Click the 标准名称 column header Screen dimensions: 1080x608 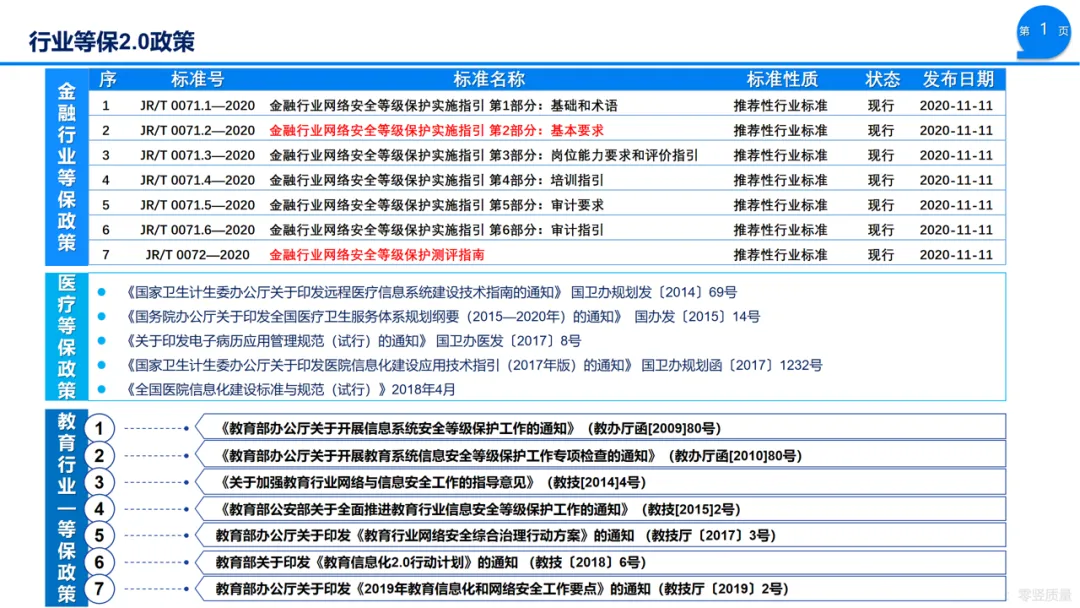(x=489, y=79)
